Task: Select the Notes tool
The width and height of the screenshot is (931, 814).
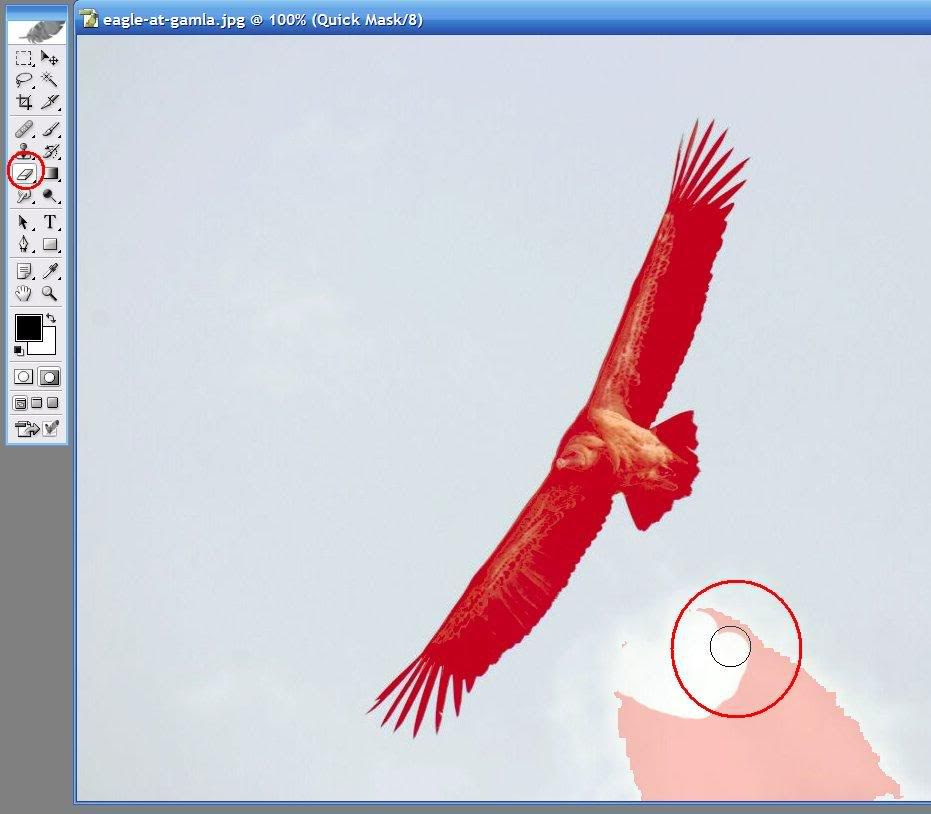Action: tap(24, 271)
